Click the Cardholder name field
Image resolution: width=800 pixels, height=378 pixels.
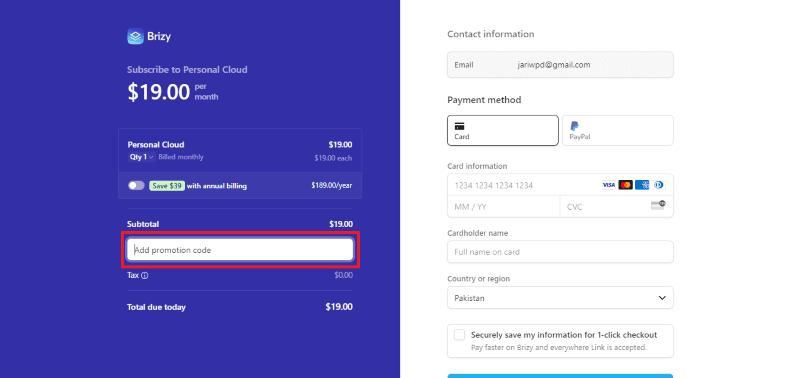pos(560,251)
